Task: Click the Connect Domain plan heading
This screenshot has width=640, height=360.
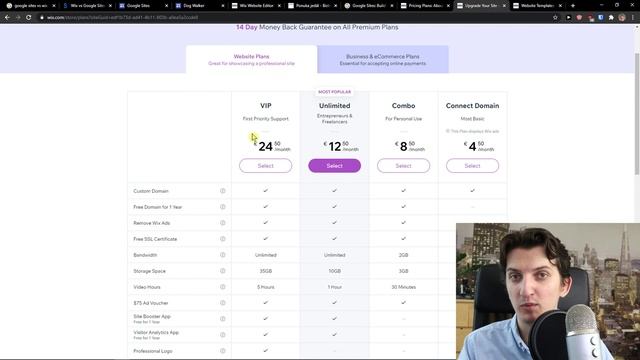Action: point(472,106)
